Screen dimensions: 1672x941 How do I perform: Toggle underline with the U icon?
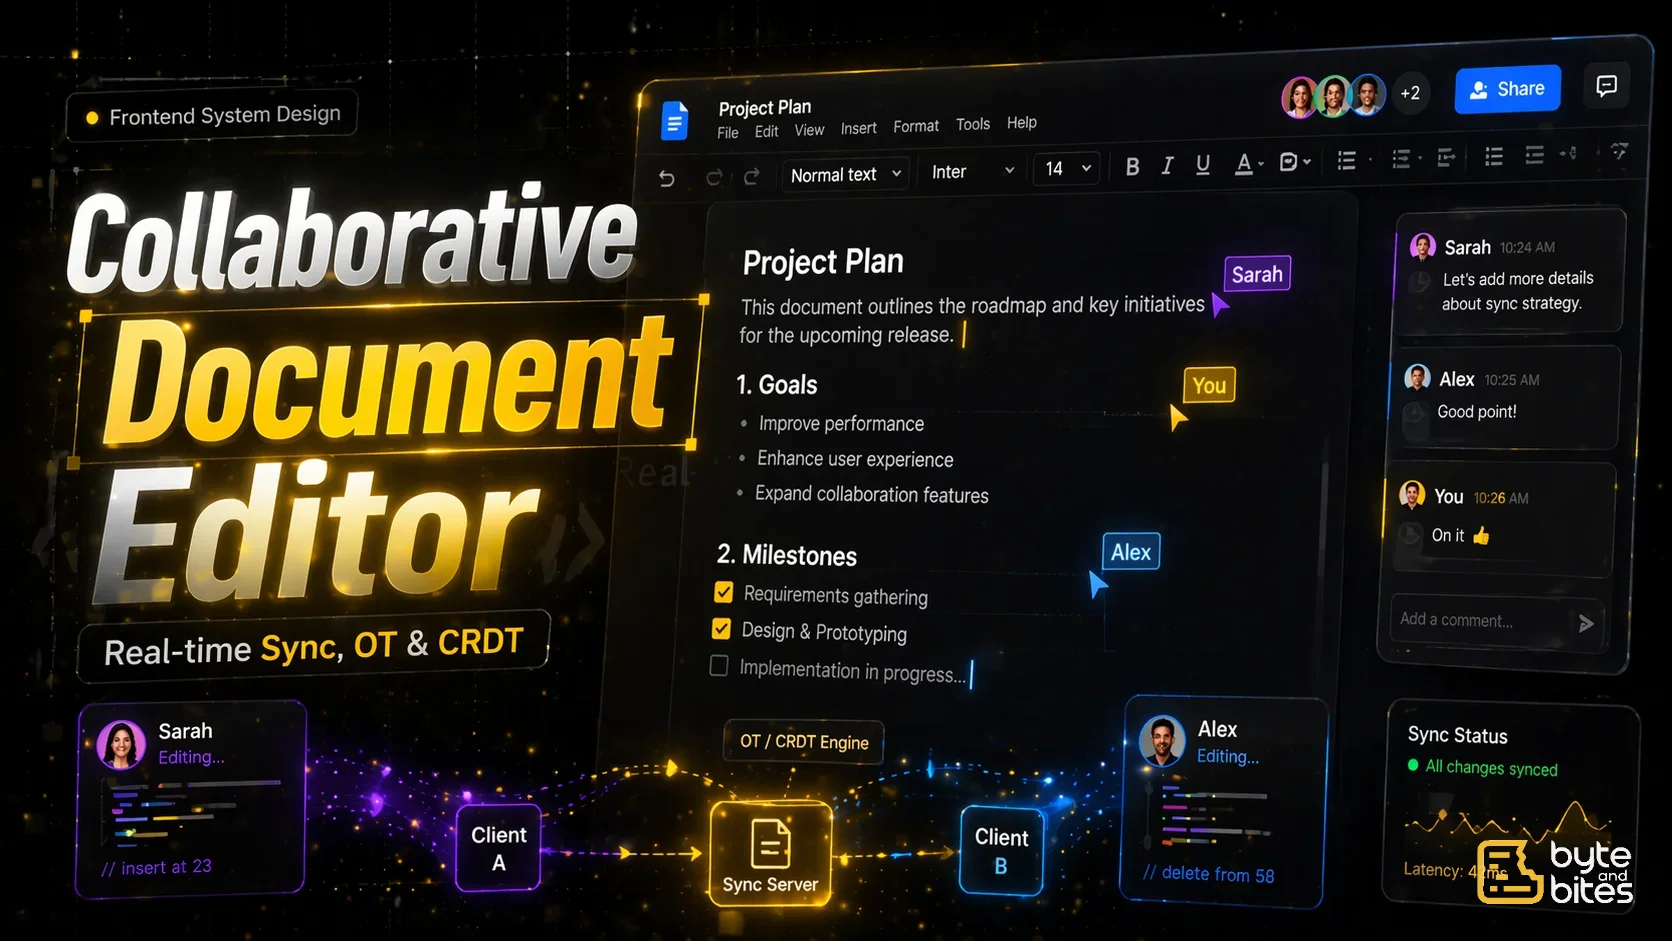pyautogui.click(x=1203, y=165)
